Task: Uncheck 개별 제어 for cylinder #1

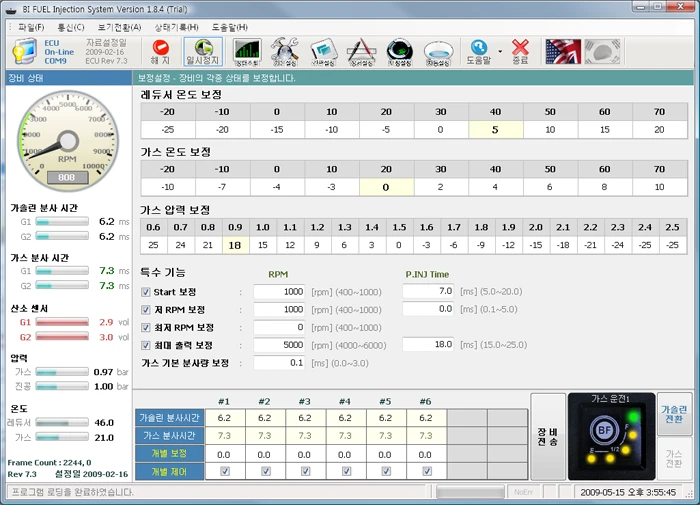Action: pos(225,471)
